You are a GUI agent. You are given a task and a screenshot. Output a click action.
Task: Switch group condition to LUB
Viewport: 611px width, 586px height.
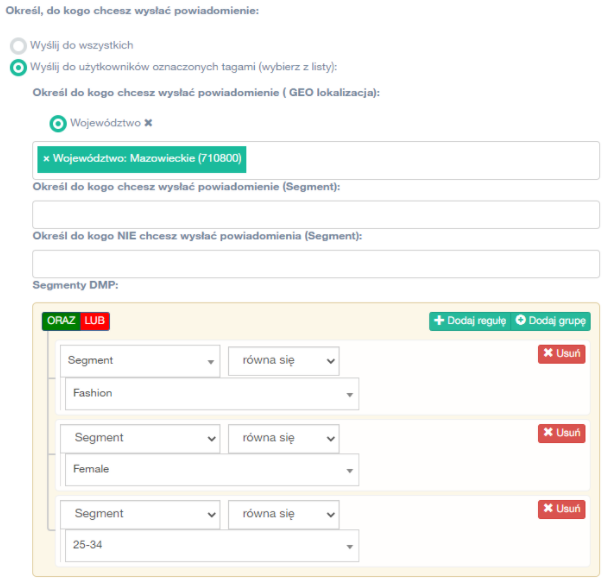pos(95,321)
